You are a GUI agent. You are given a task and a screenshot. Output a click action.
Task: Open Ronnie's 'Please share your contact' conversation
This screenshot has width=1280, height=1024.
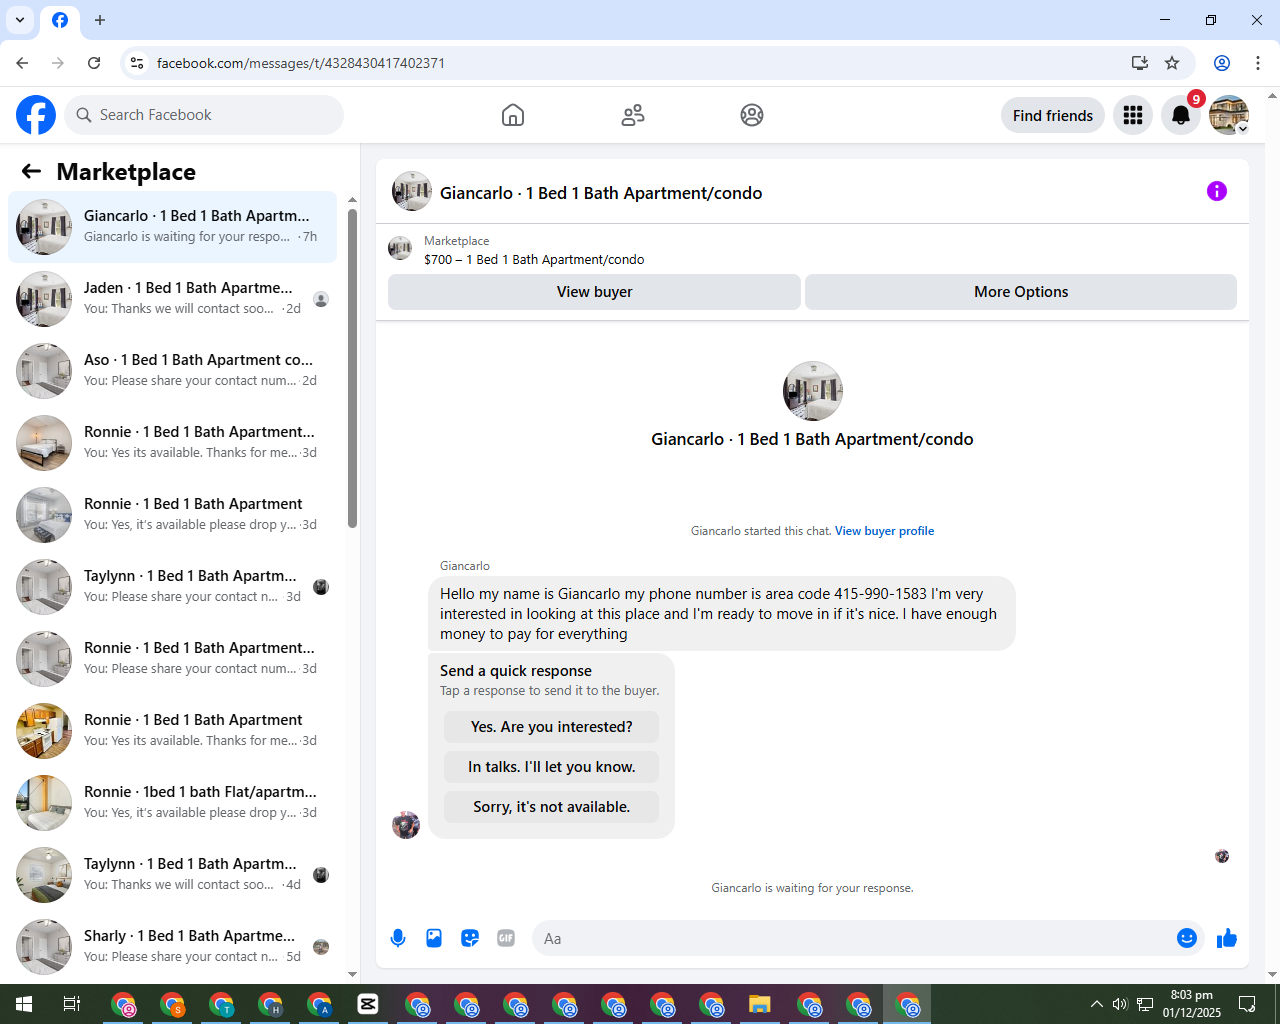[173, 659]
